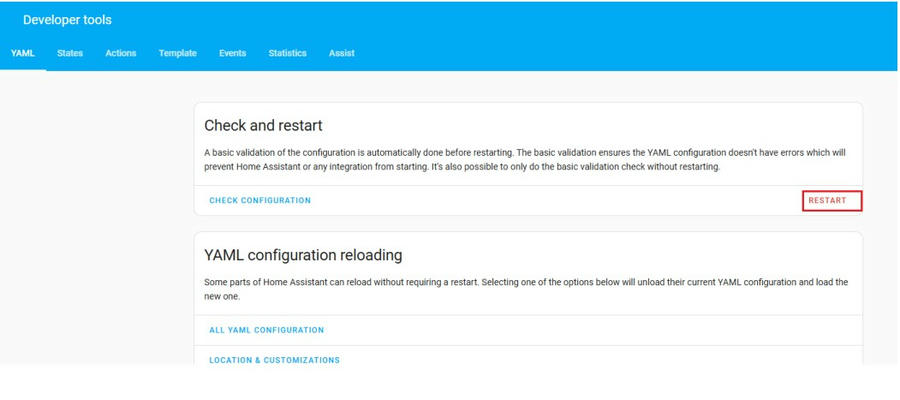Click the red Restart button
The height and width of the screenshot is (400, 900).
(x=828, y=201)
